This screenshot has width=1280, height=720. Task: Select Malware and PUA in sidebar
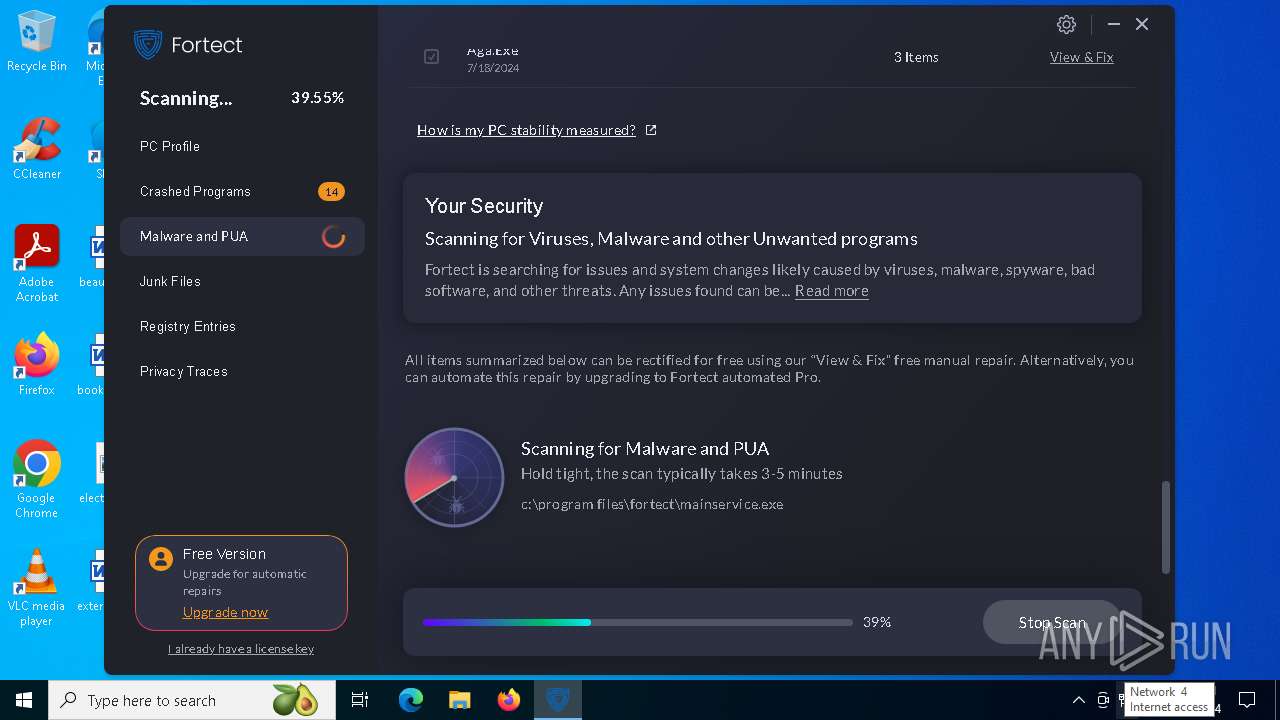pyautogui.click(x=242, y=236)
